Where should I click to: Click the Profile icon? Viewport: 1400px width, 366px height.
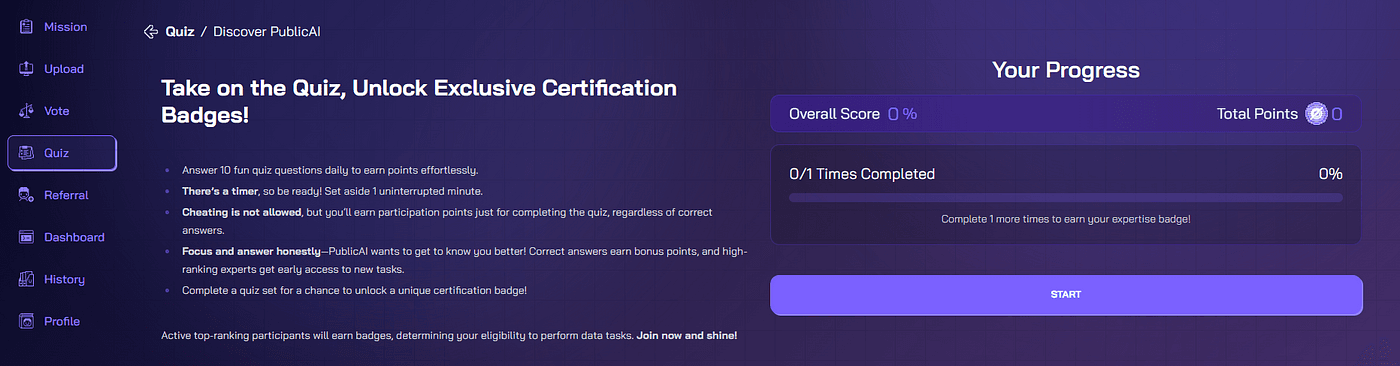tap(26, 321)
